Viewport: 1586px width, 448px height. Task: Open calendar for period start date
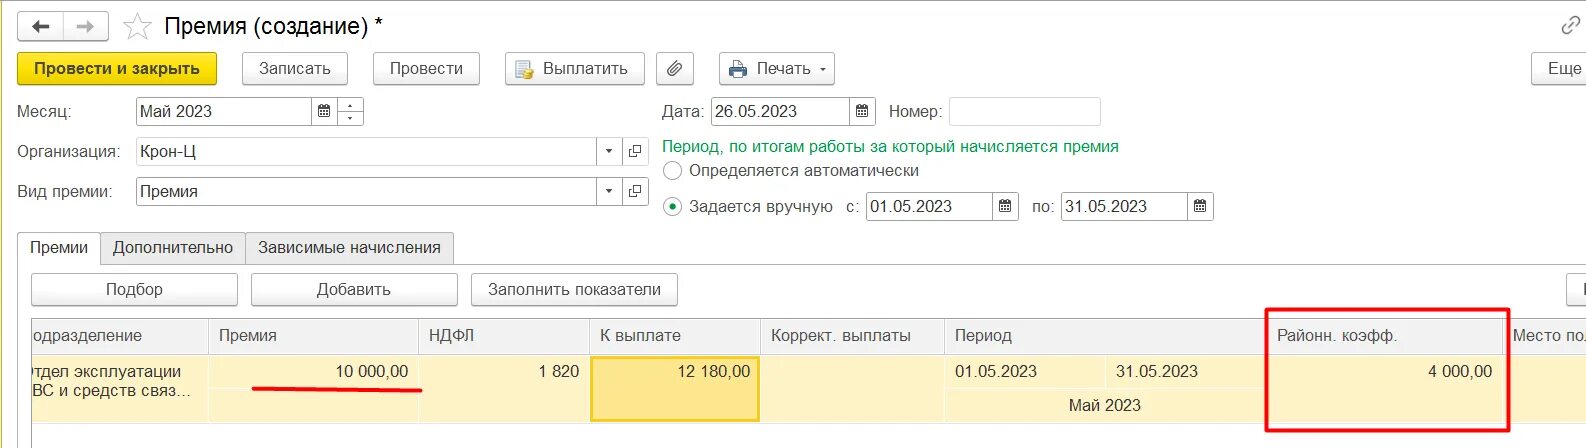point(1005,207)
